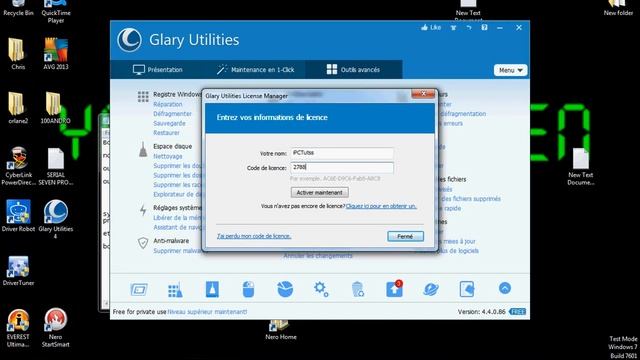Select the EVEREST Ultimate desktop icon

18,328
